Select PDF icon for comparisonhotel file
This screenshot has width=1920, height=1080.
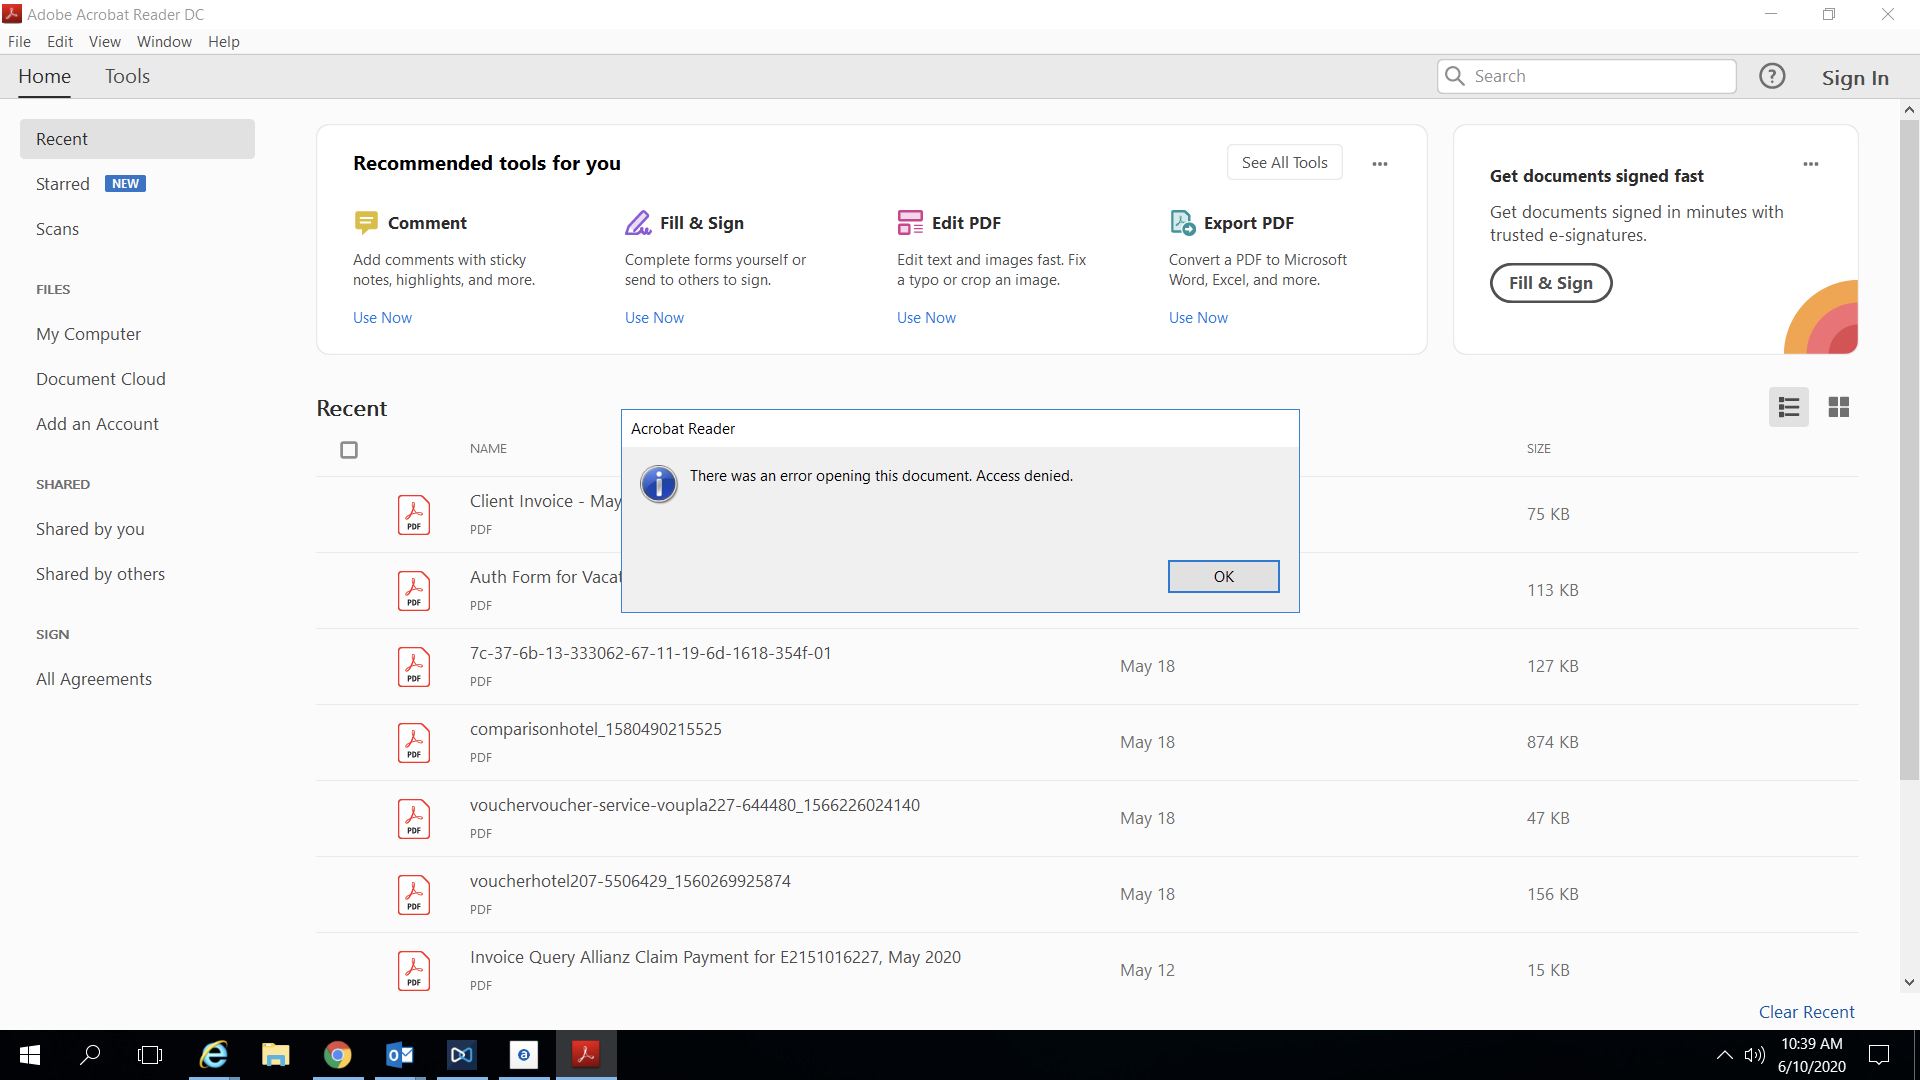click(414, 743)
